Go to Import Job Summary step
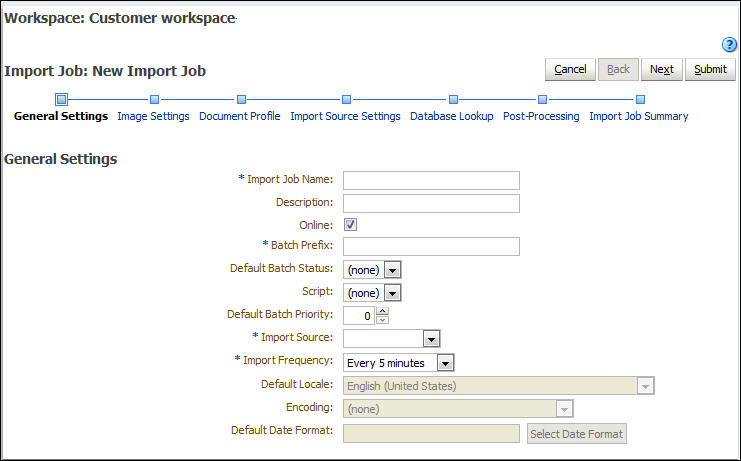The height and width of the screenshot is (461, 741). point(638,116)
